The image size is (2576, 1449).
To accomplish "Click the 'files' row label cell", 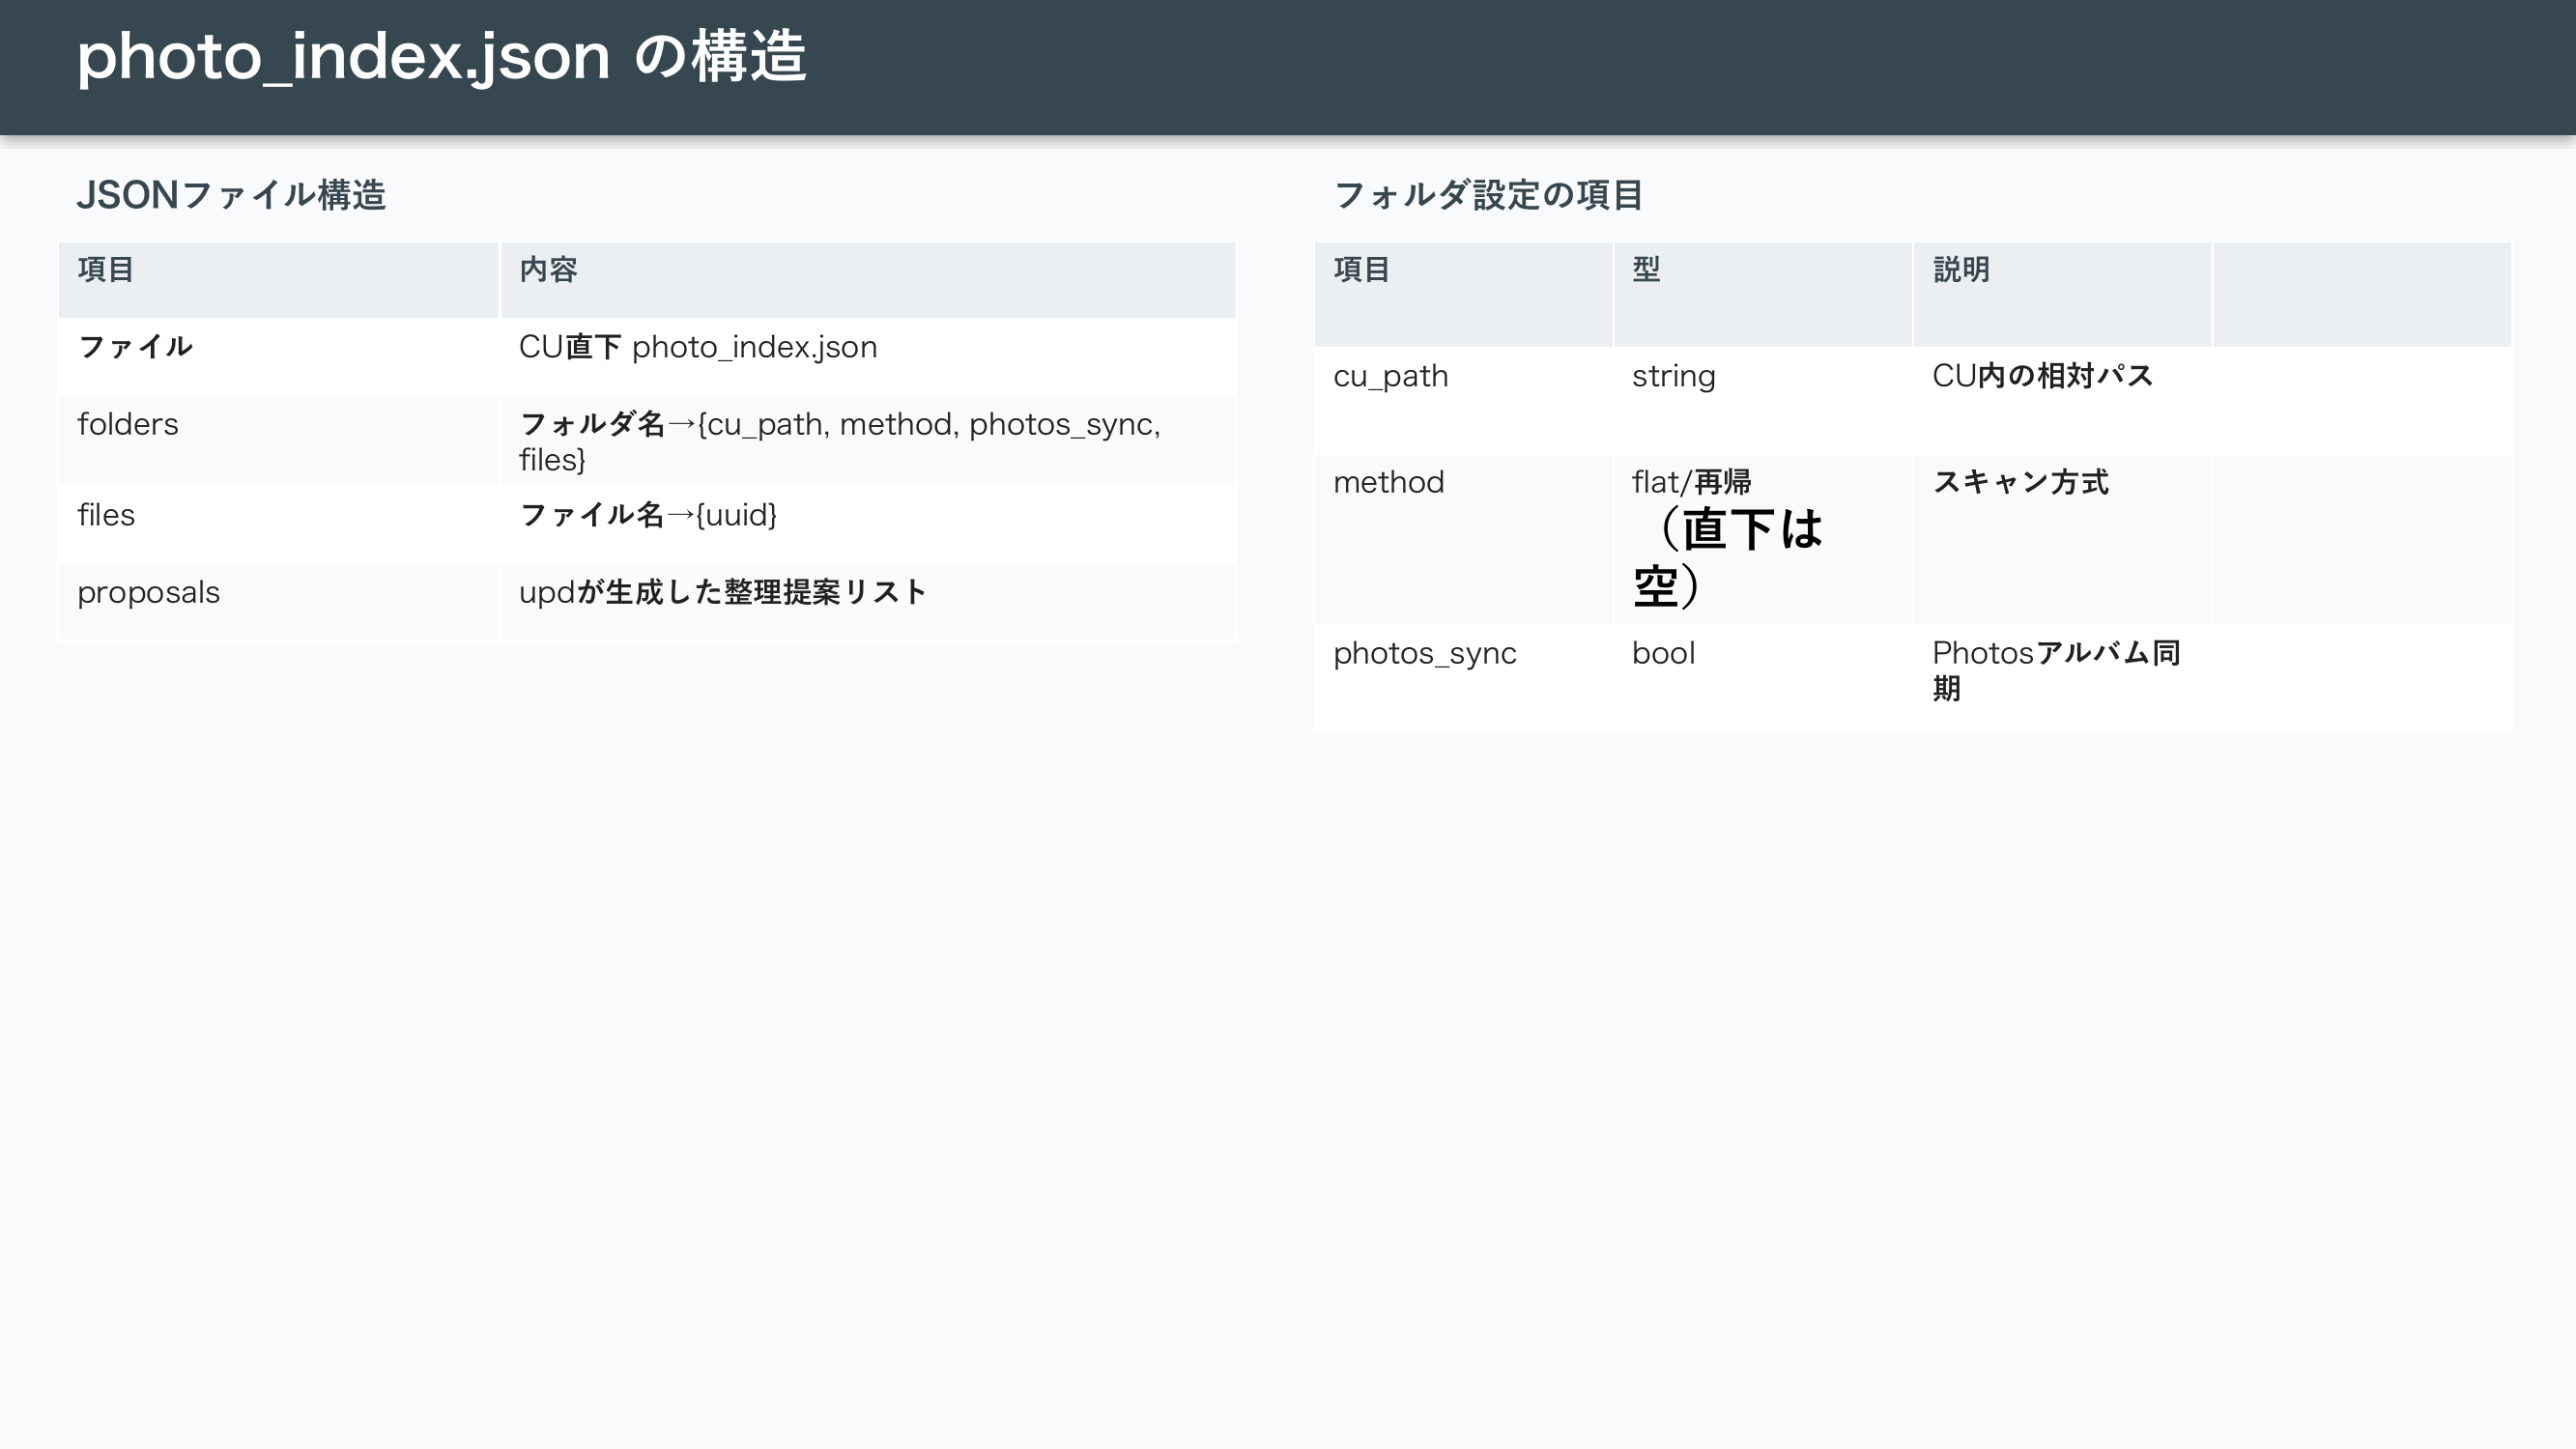I will pyautogui.click(x=106, y=515).
